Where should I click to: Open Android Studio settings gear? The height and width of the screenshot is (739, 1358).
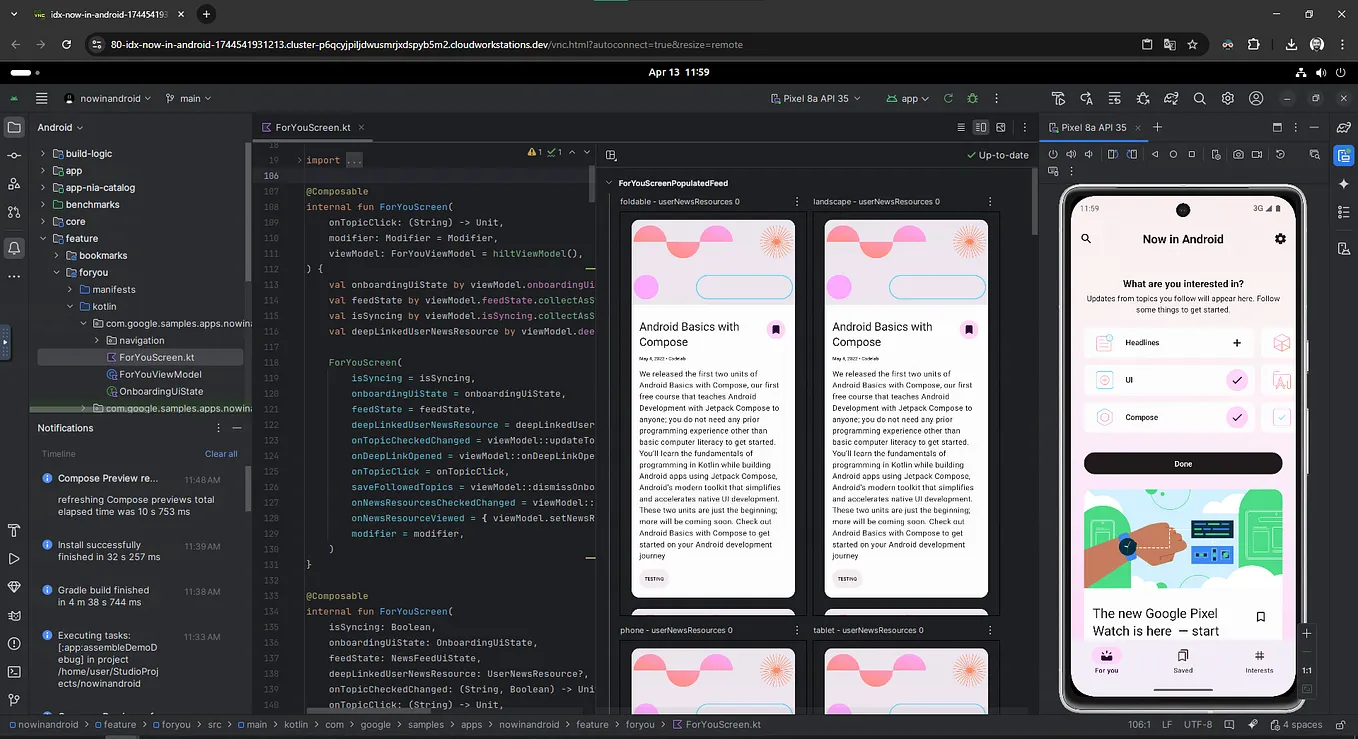click(x=1227, y=98)
